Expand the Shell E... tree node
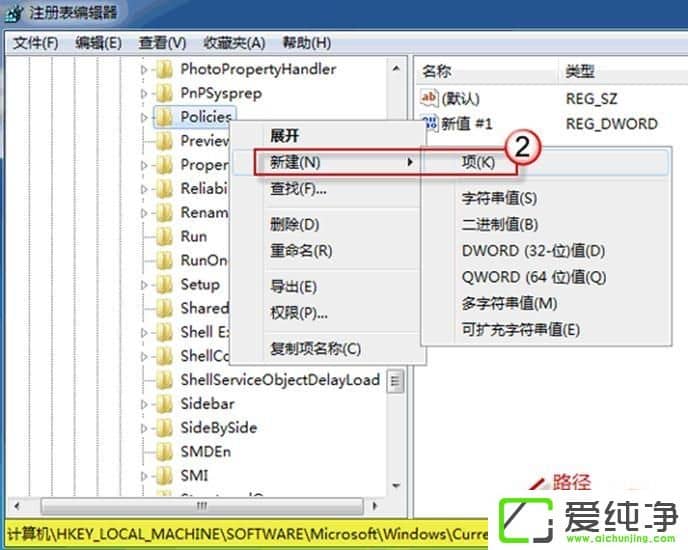This screenshot has height=550, width=688. 144,332
